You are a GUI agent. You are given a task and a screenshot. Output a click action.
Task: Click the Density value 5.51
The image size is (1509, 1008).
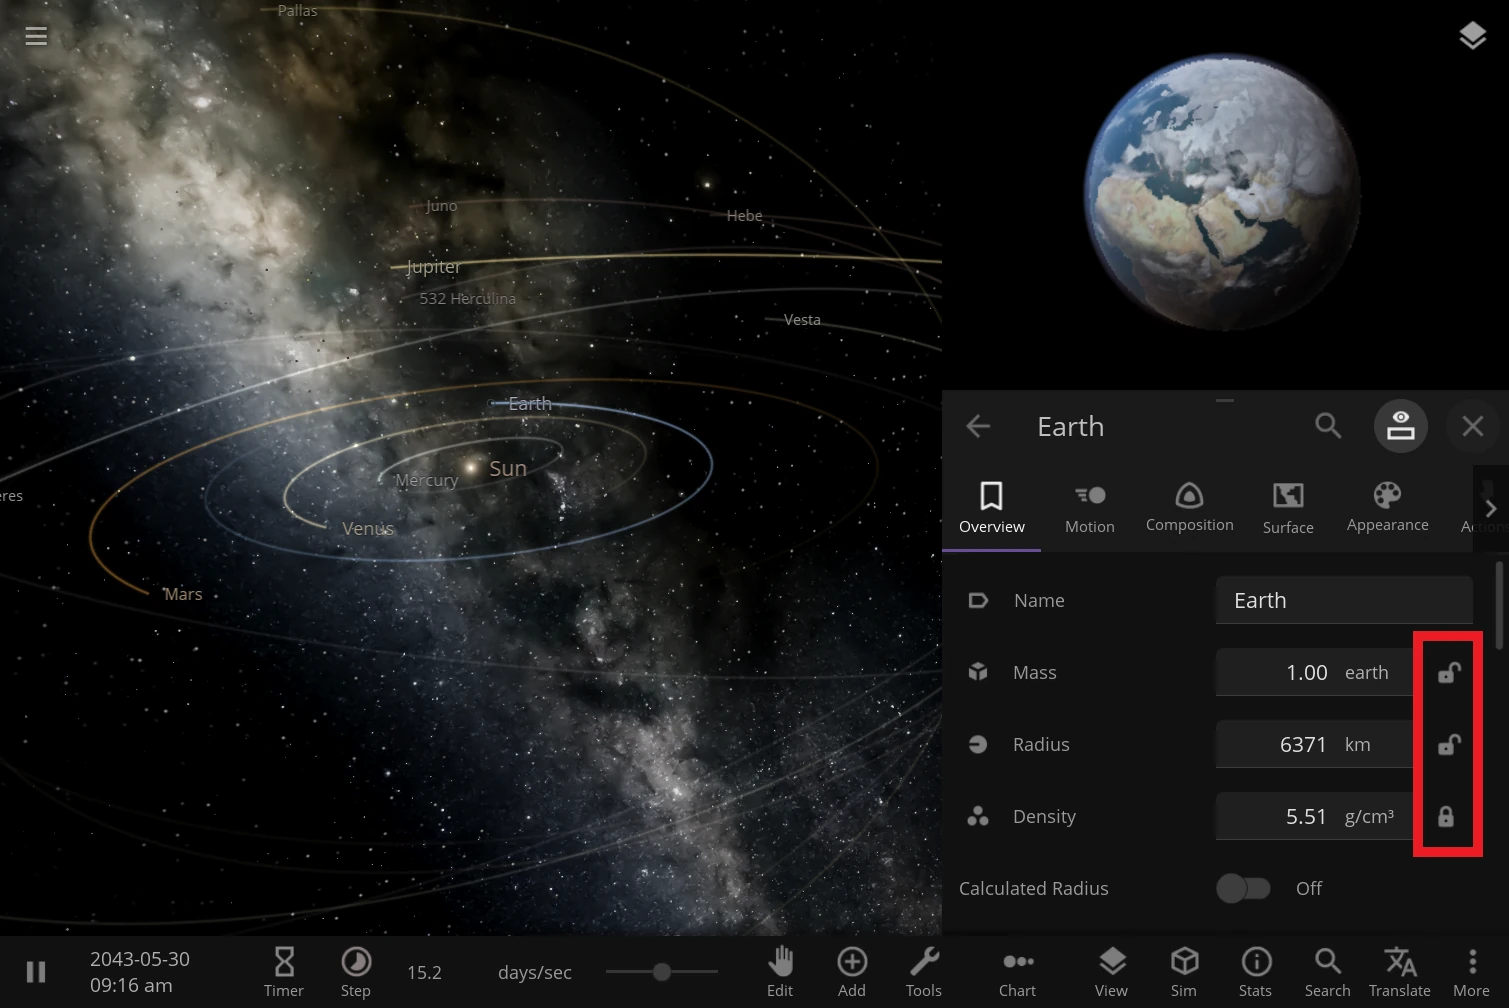[x=1306, y=817]
